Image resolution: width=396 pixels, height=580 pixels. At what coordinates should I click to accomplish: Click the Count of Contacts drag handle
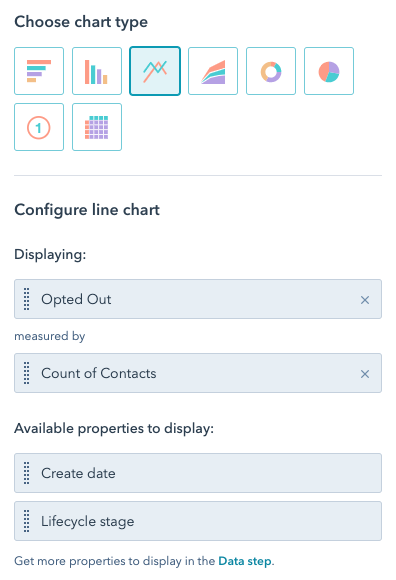(x=27, y=373)
